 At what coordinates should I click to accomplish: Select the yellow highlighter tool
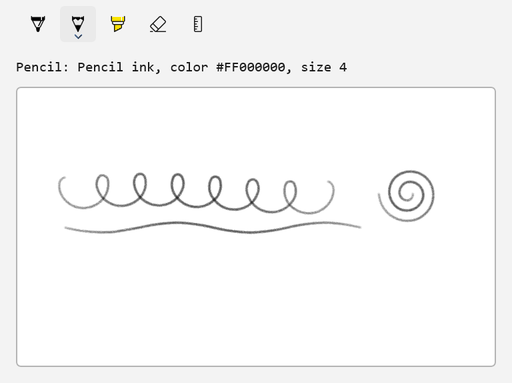tap(118, 24)
